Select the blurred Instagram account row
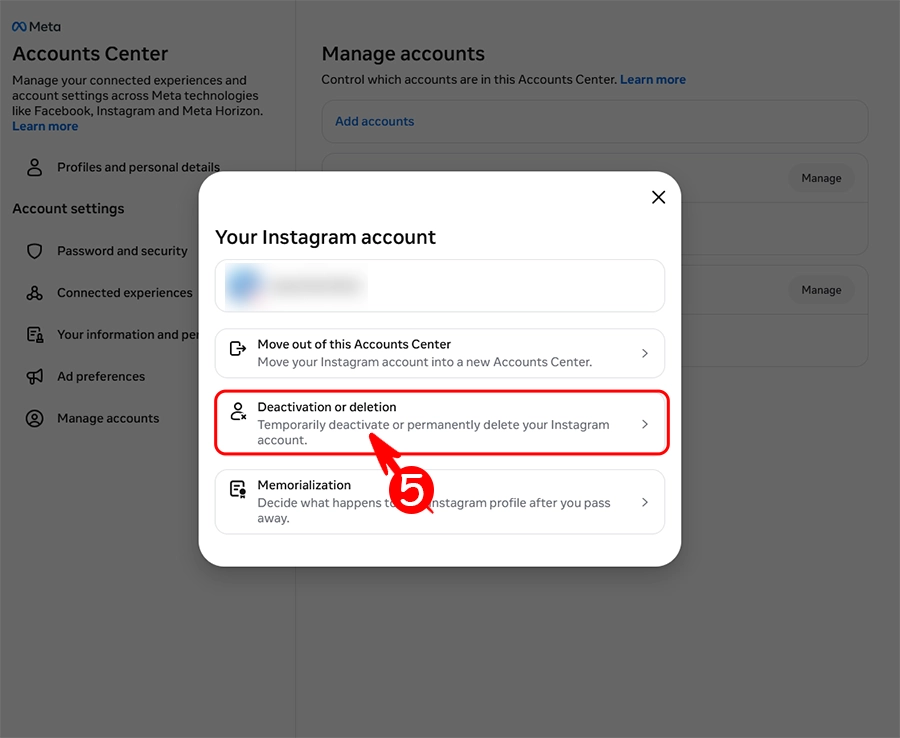The width and height of the screenshot is (900, 738). [440, 286]
